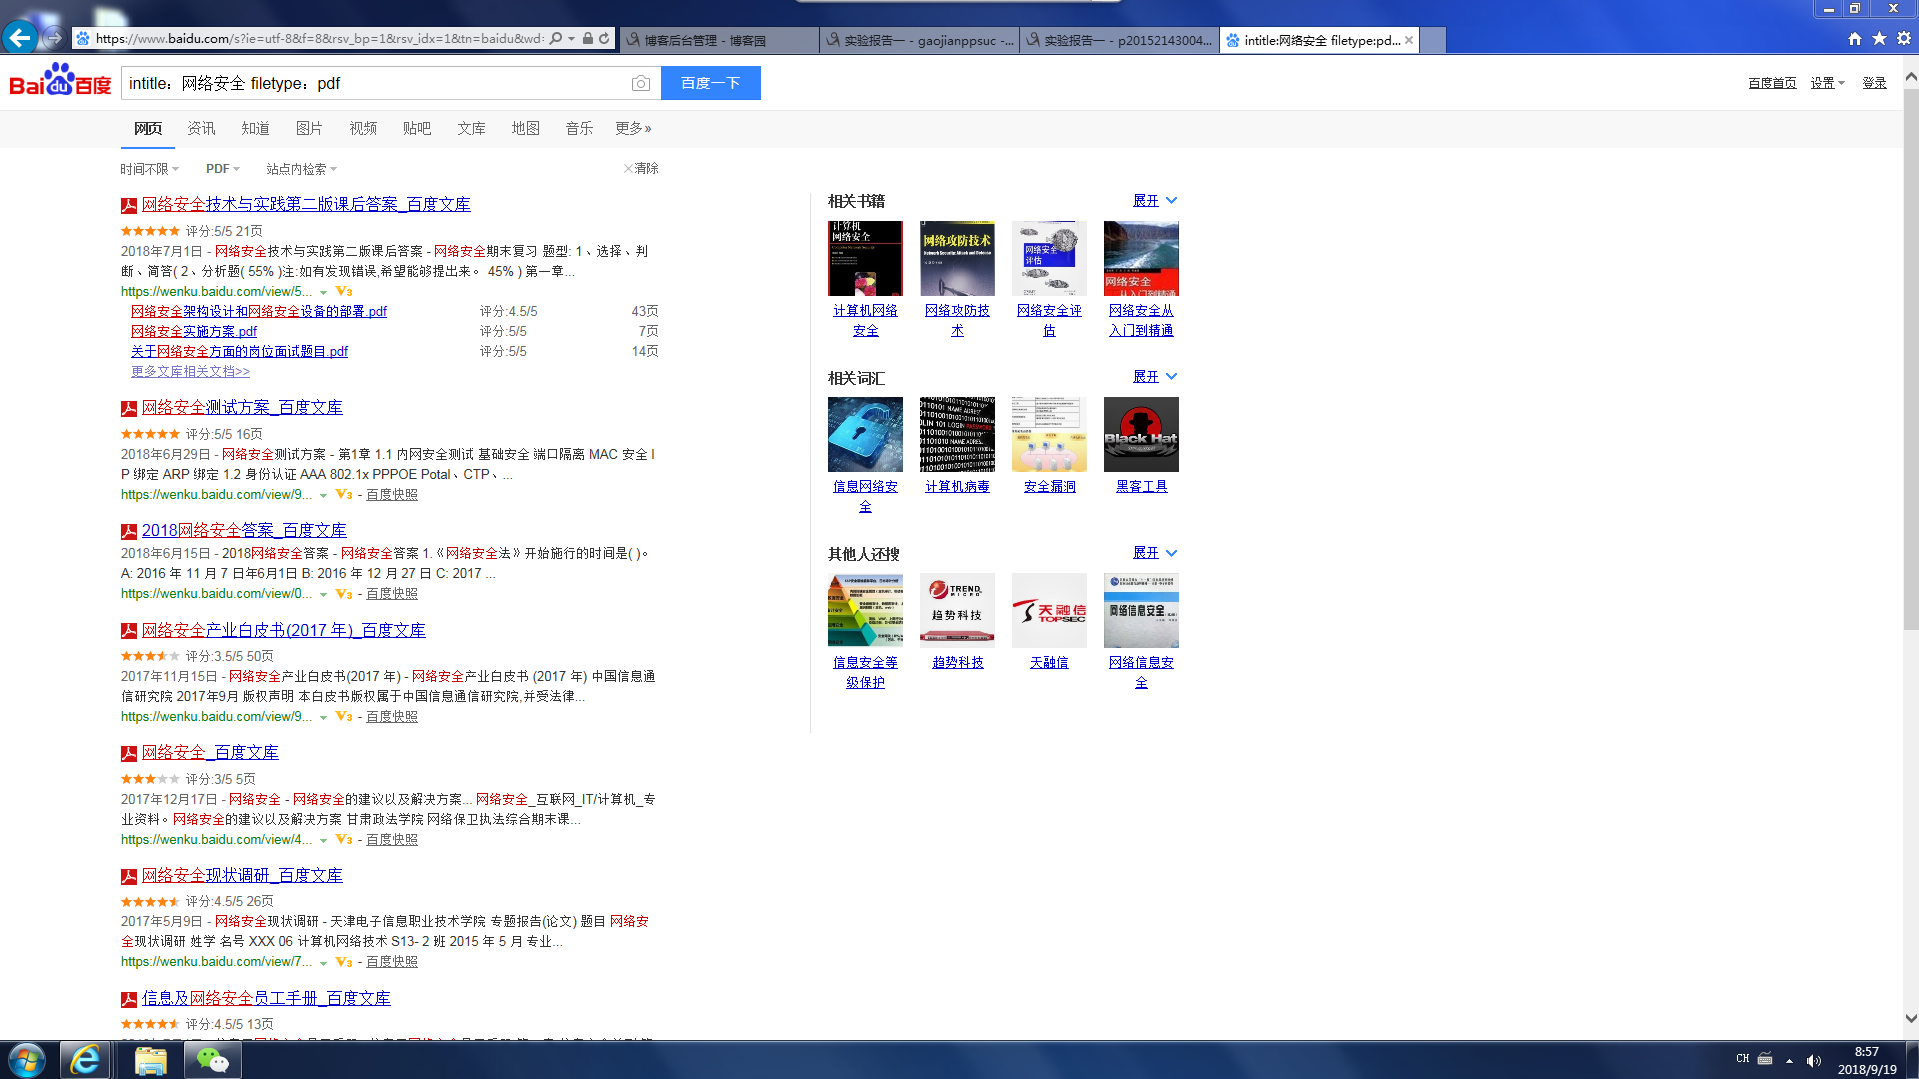Switch to the 博客后台管理 - 博客园 tab

(719, 40)
